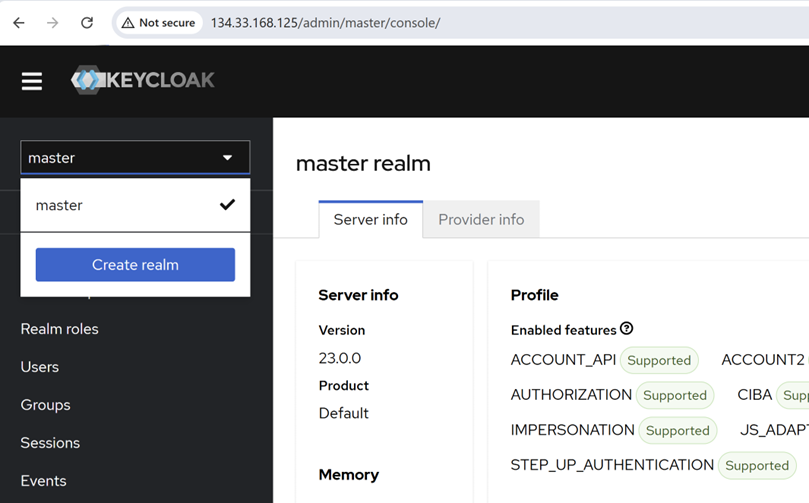Select the master realm option
The width and height of the screenshot is (809, 503).
[135, 205]
